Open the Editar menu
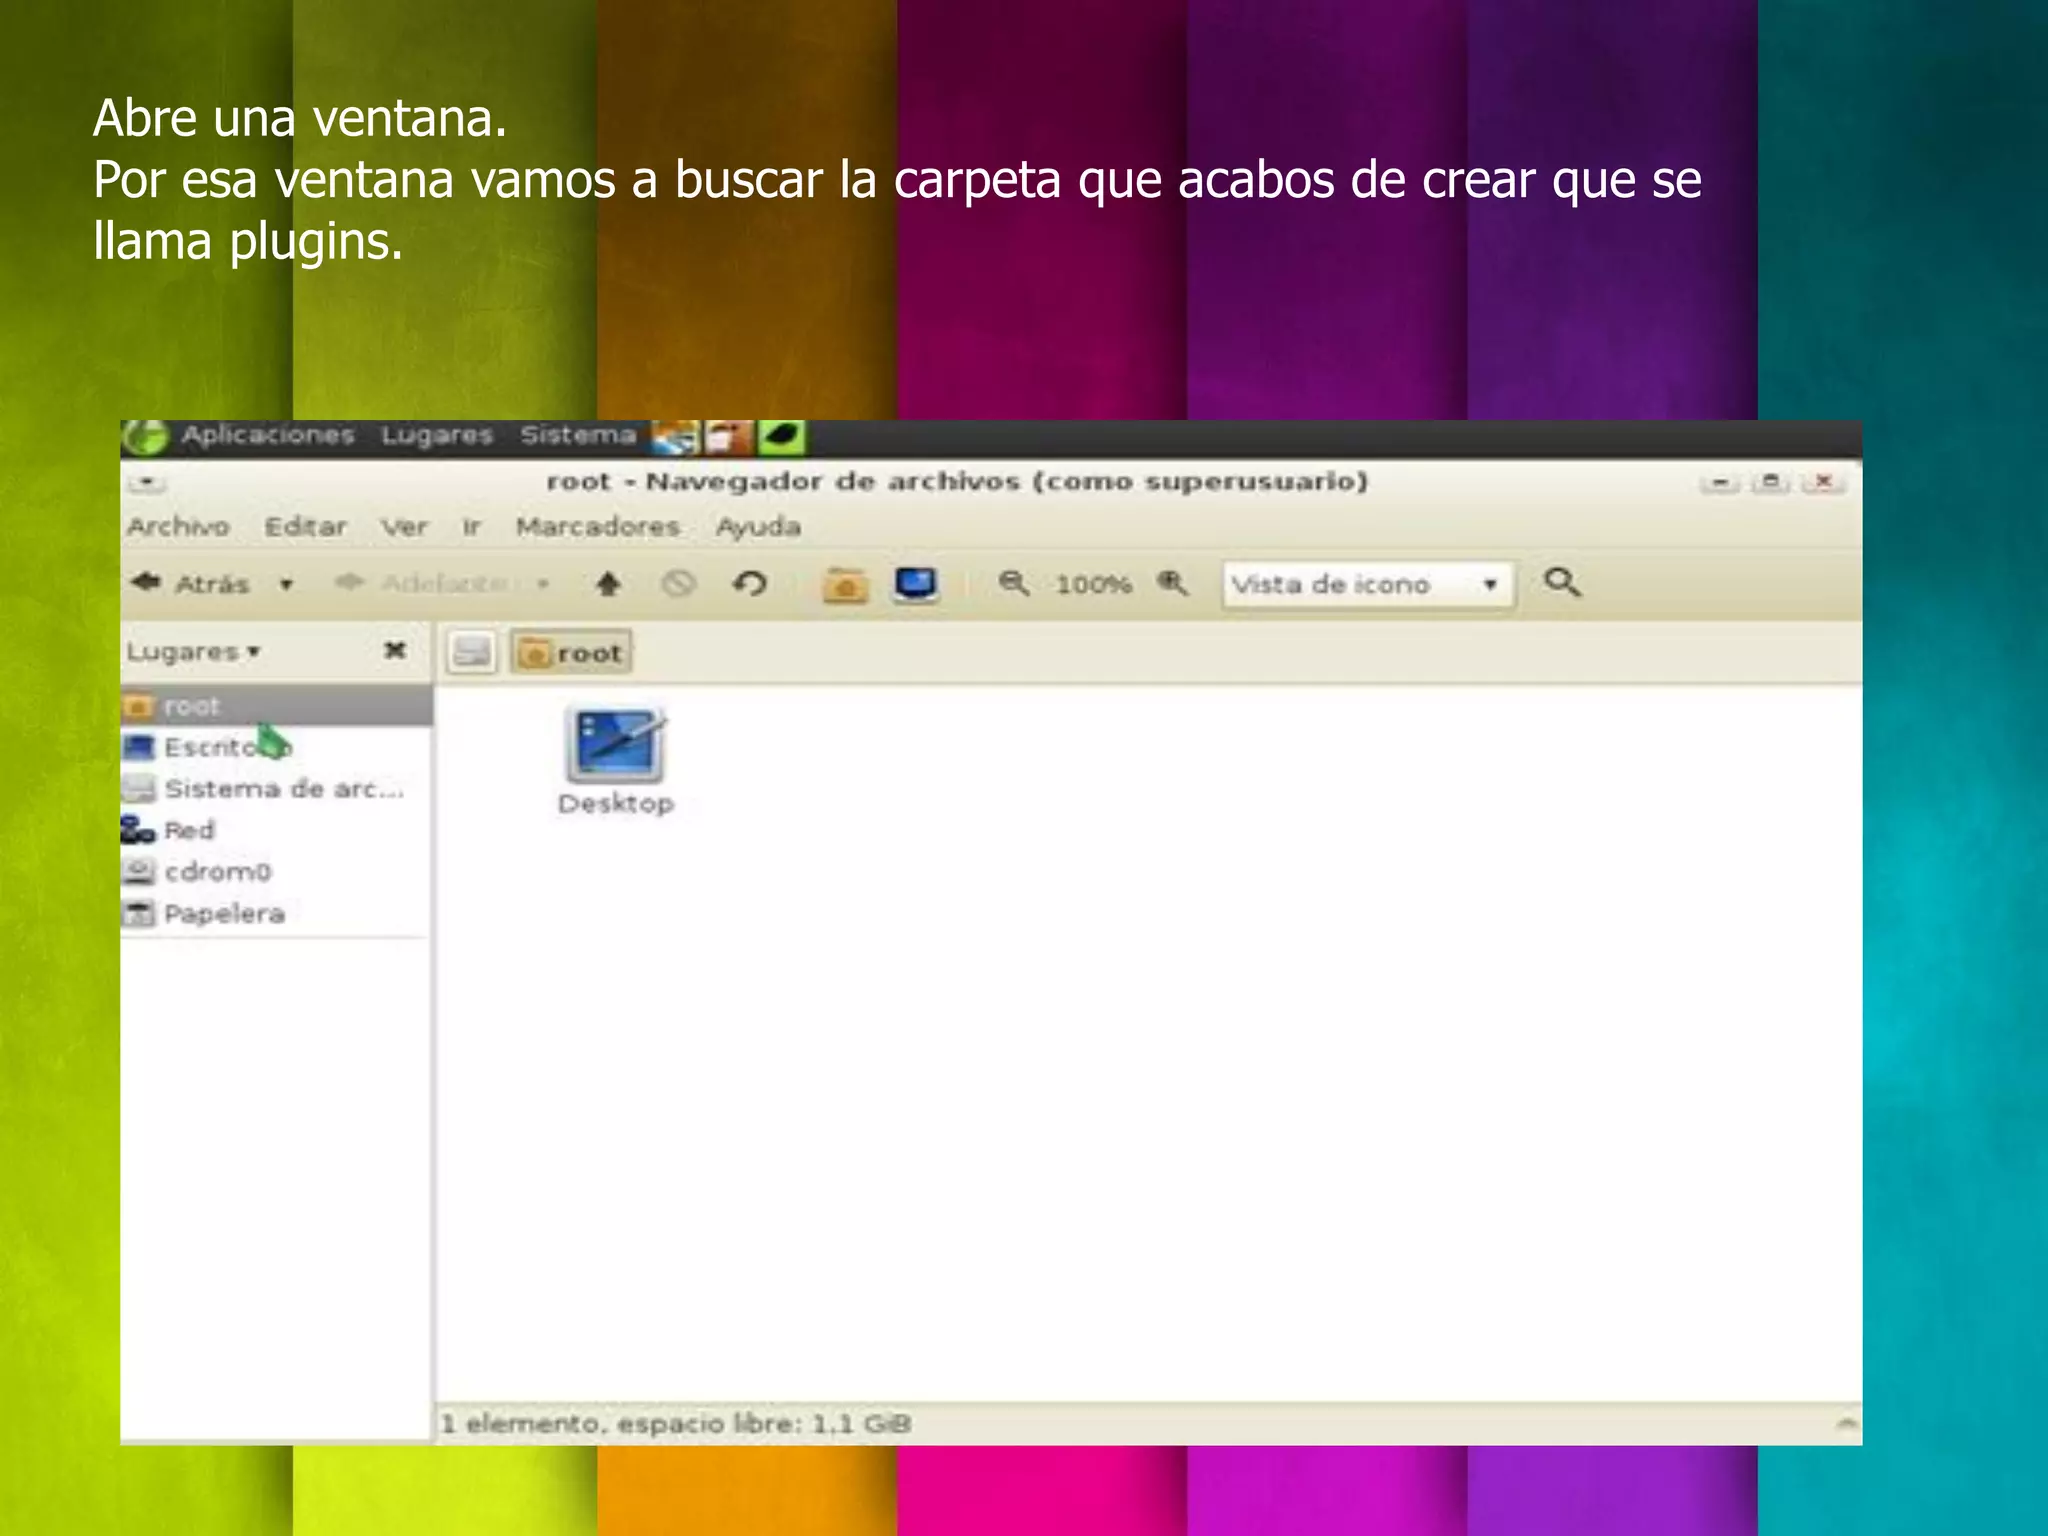The image size is (2048, 1536). 305,526
